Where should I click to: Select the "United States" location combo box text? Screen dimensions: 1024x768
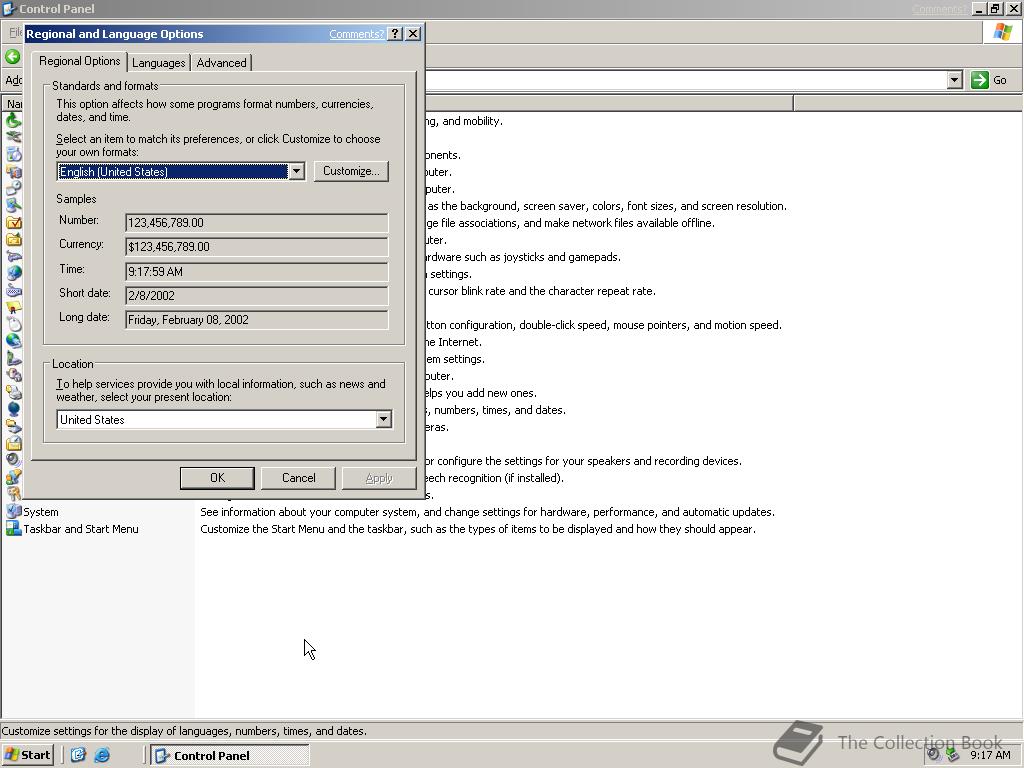(x=92, y=420)
